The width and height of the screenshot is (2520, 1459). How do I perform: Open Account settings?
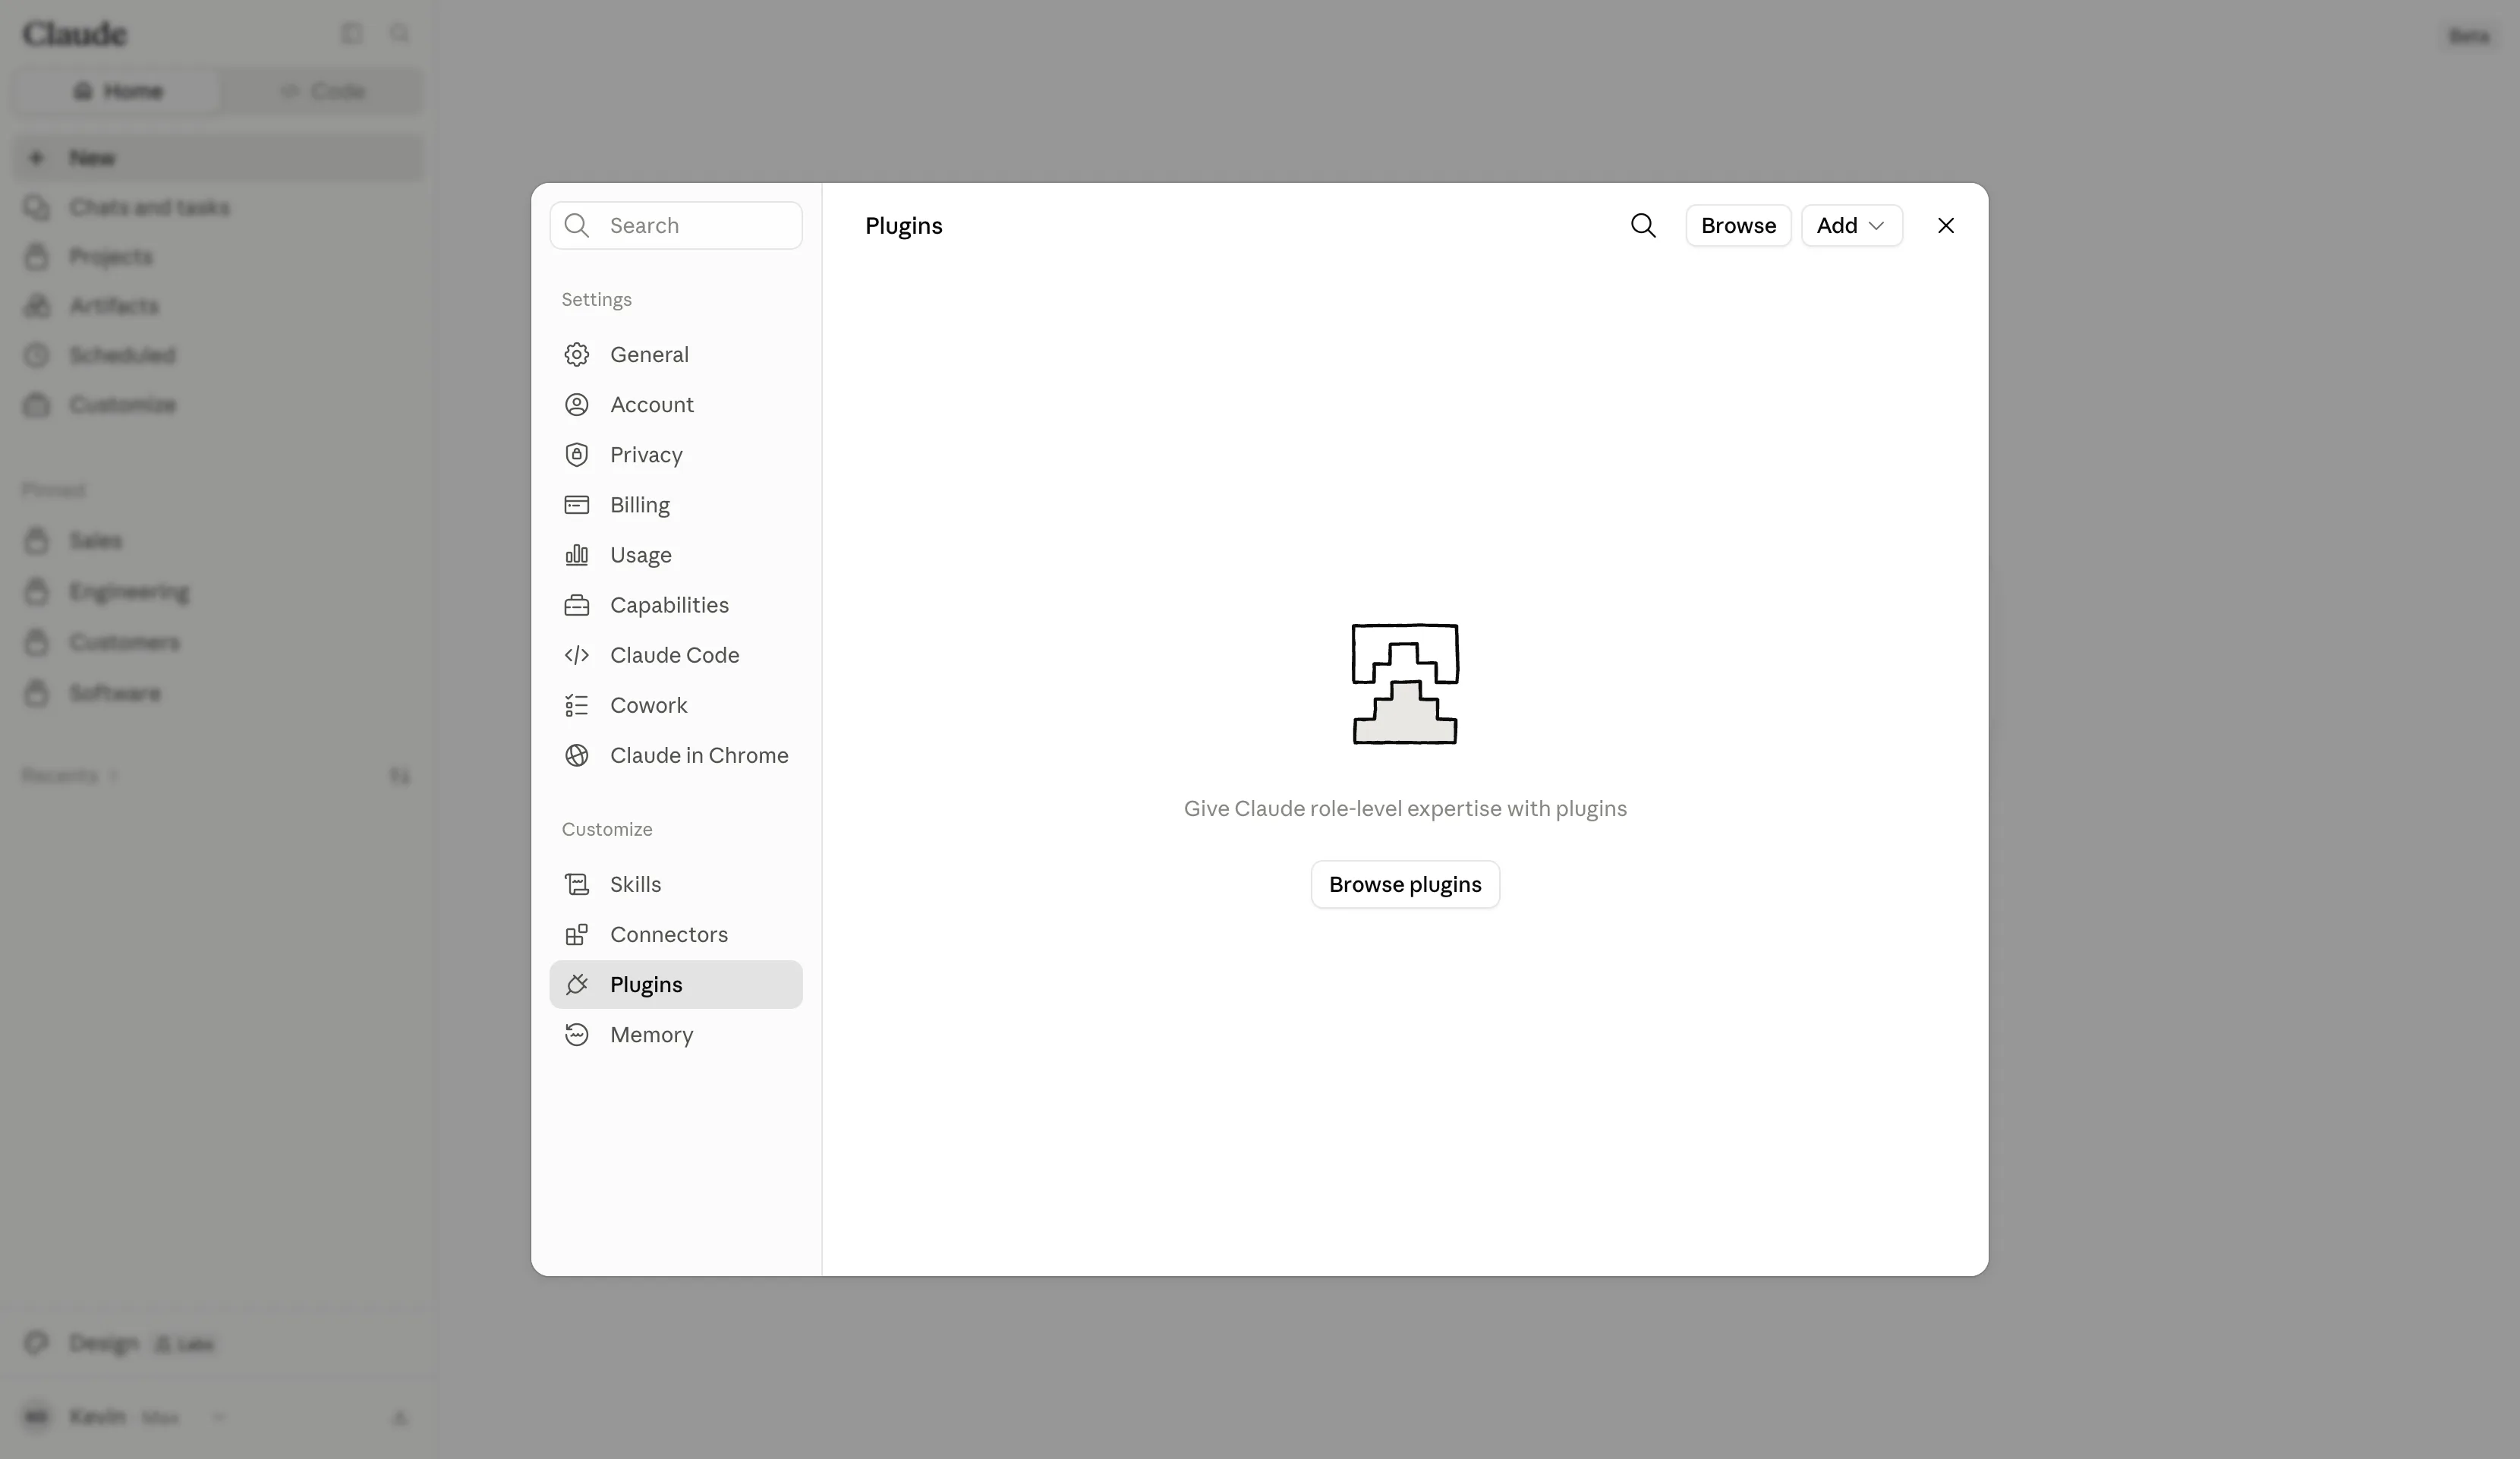point(675,404)
